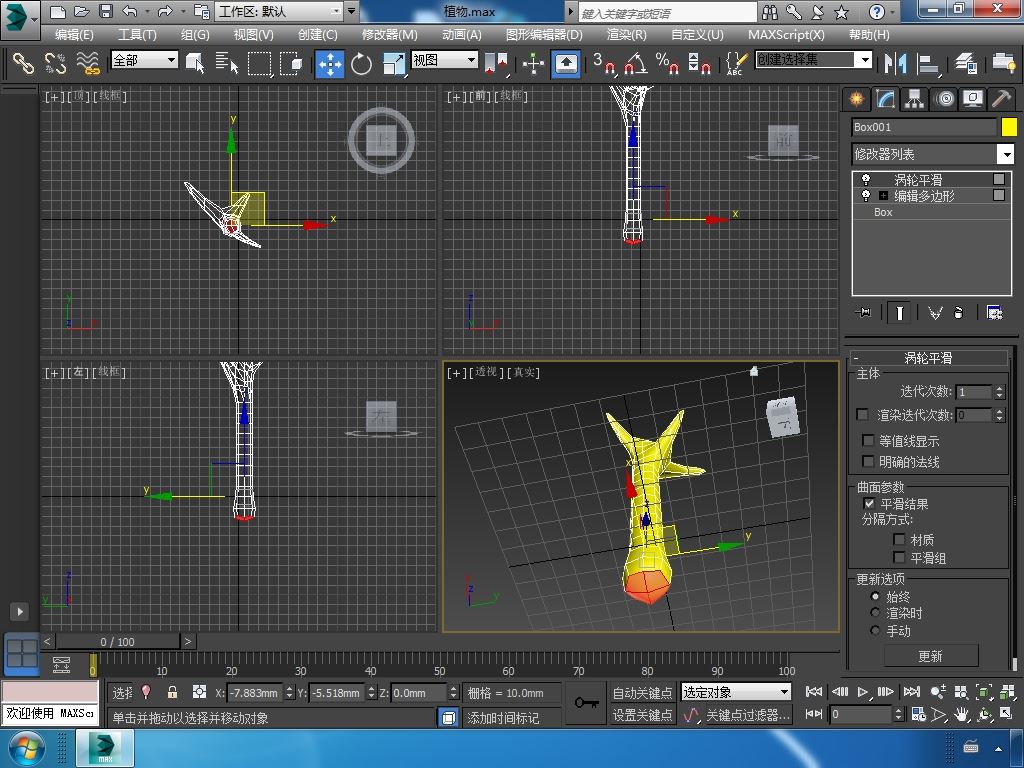Screen dimensions: 1024x768
Task: Open the Layer Manager icon
Action: [x=965, y=63]
